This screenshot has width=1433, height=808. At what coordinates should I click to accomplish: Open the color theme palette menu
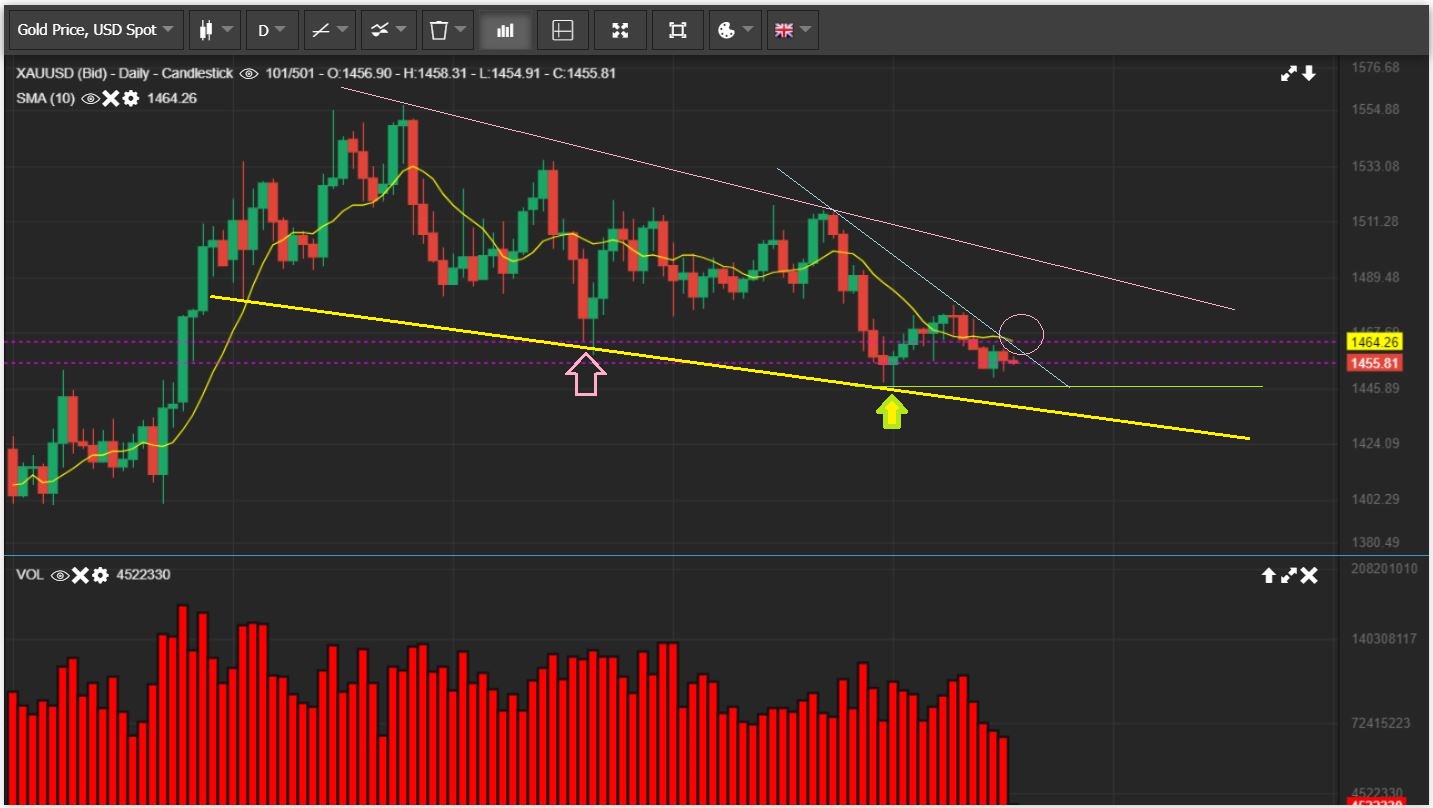tap(735, 30)
